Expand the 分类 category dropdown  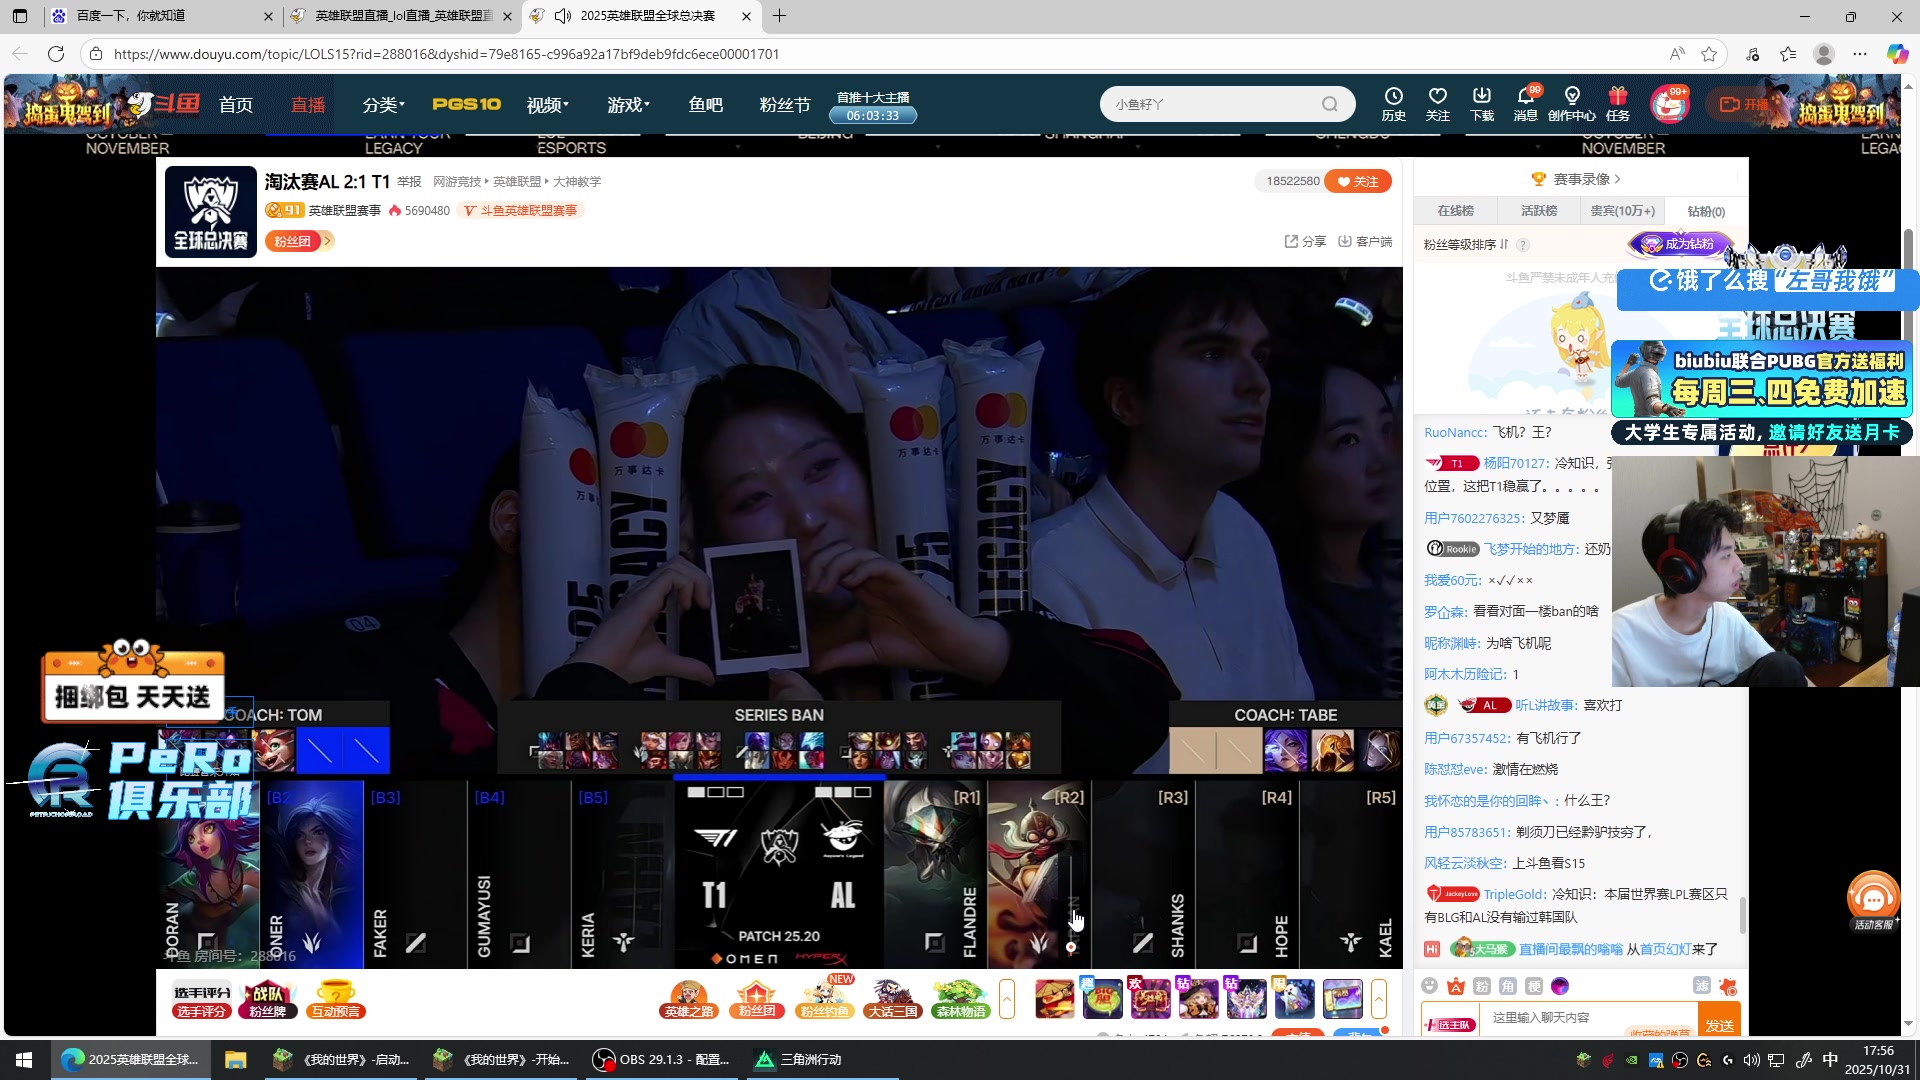[x=383, y=105]
